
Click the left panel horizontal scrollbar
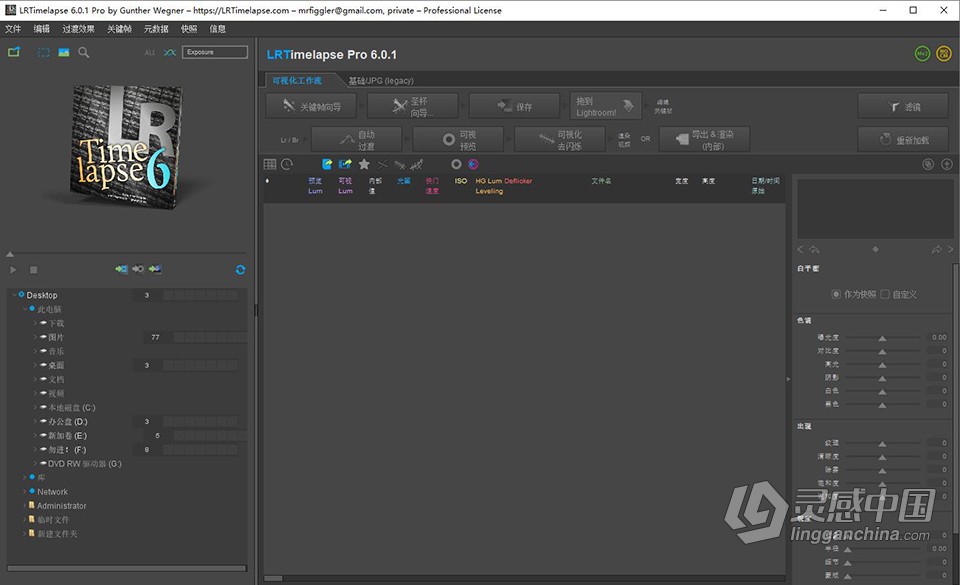coord(127,568)
